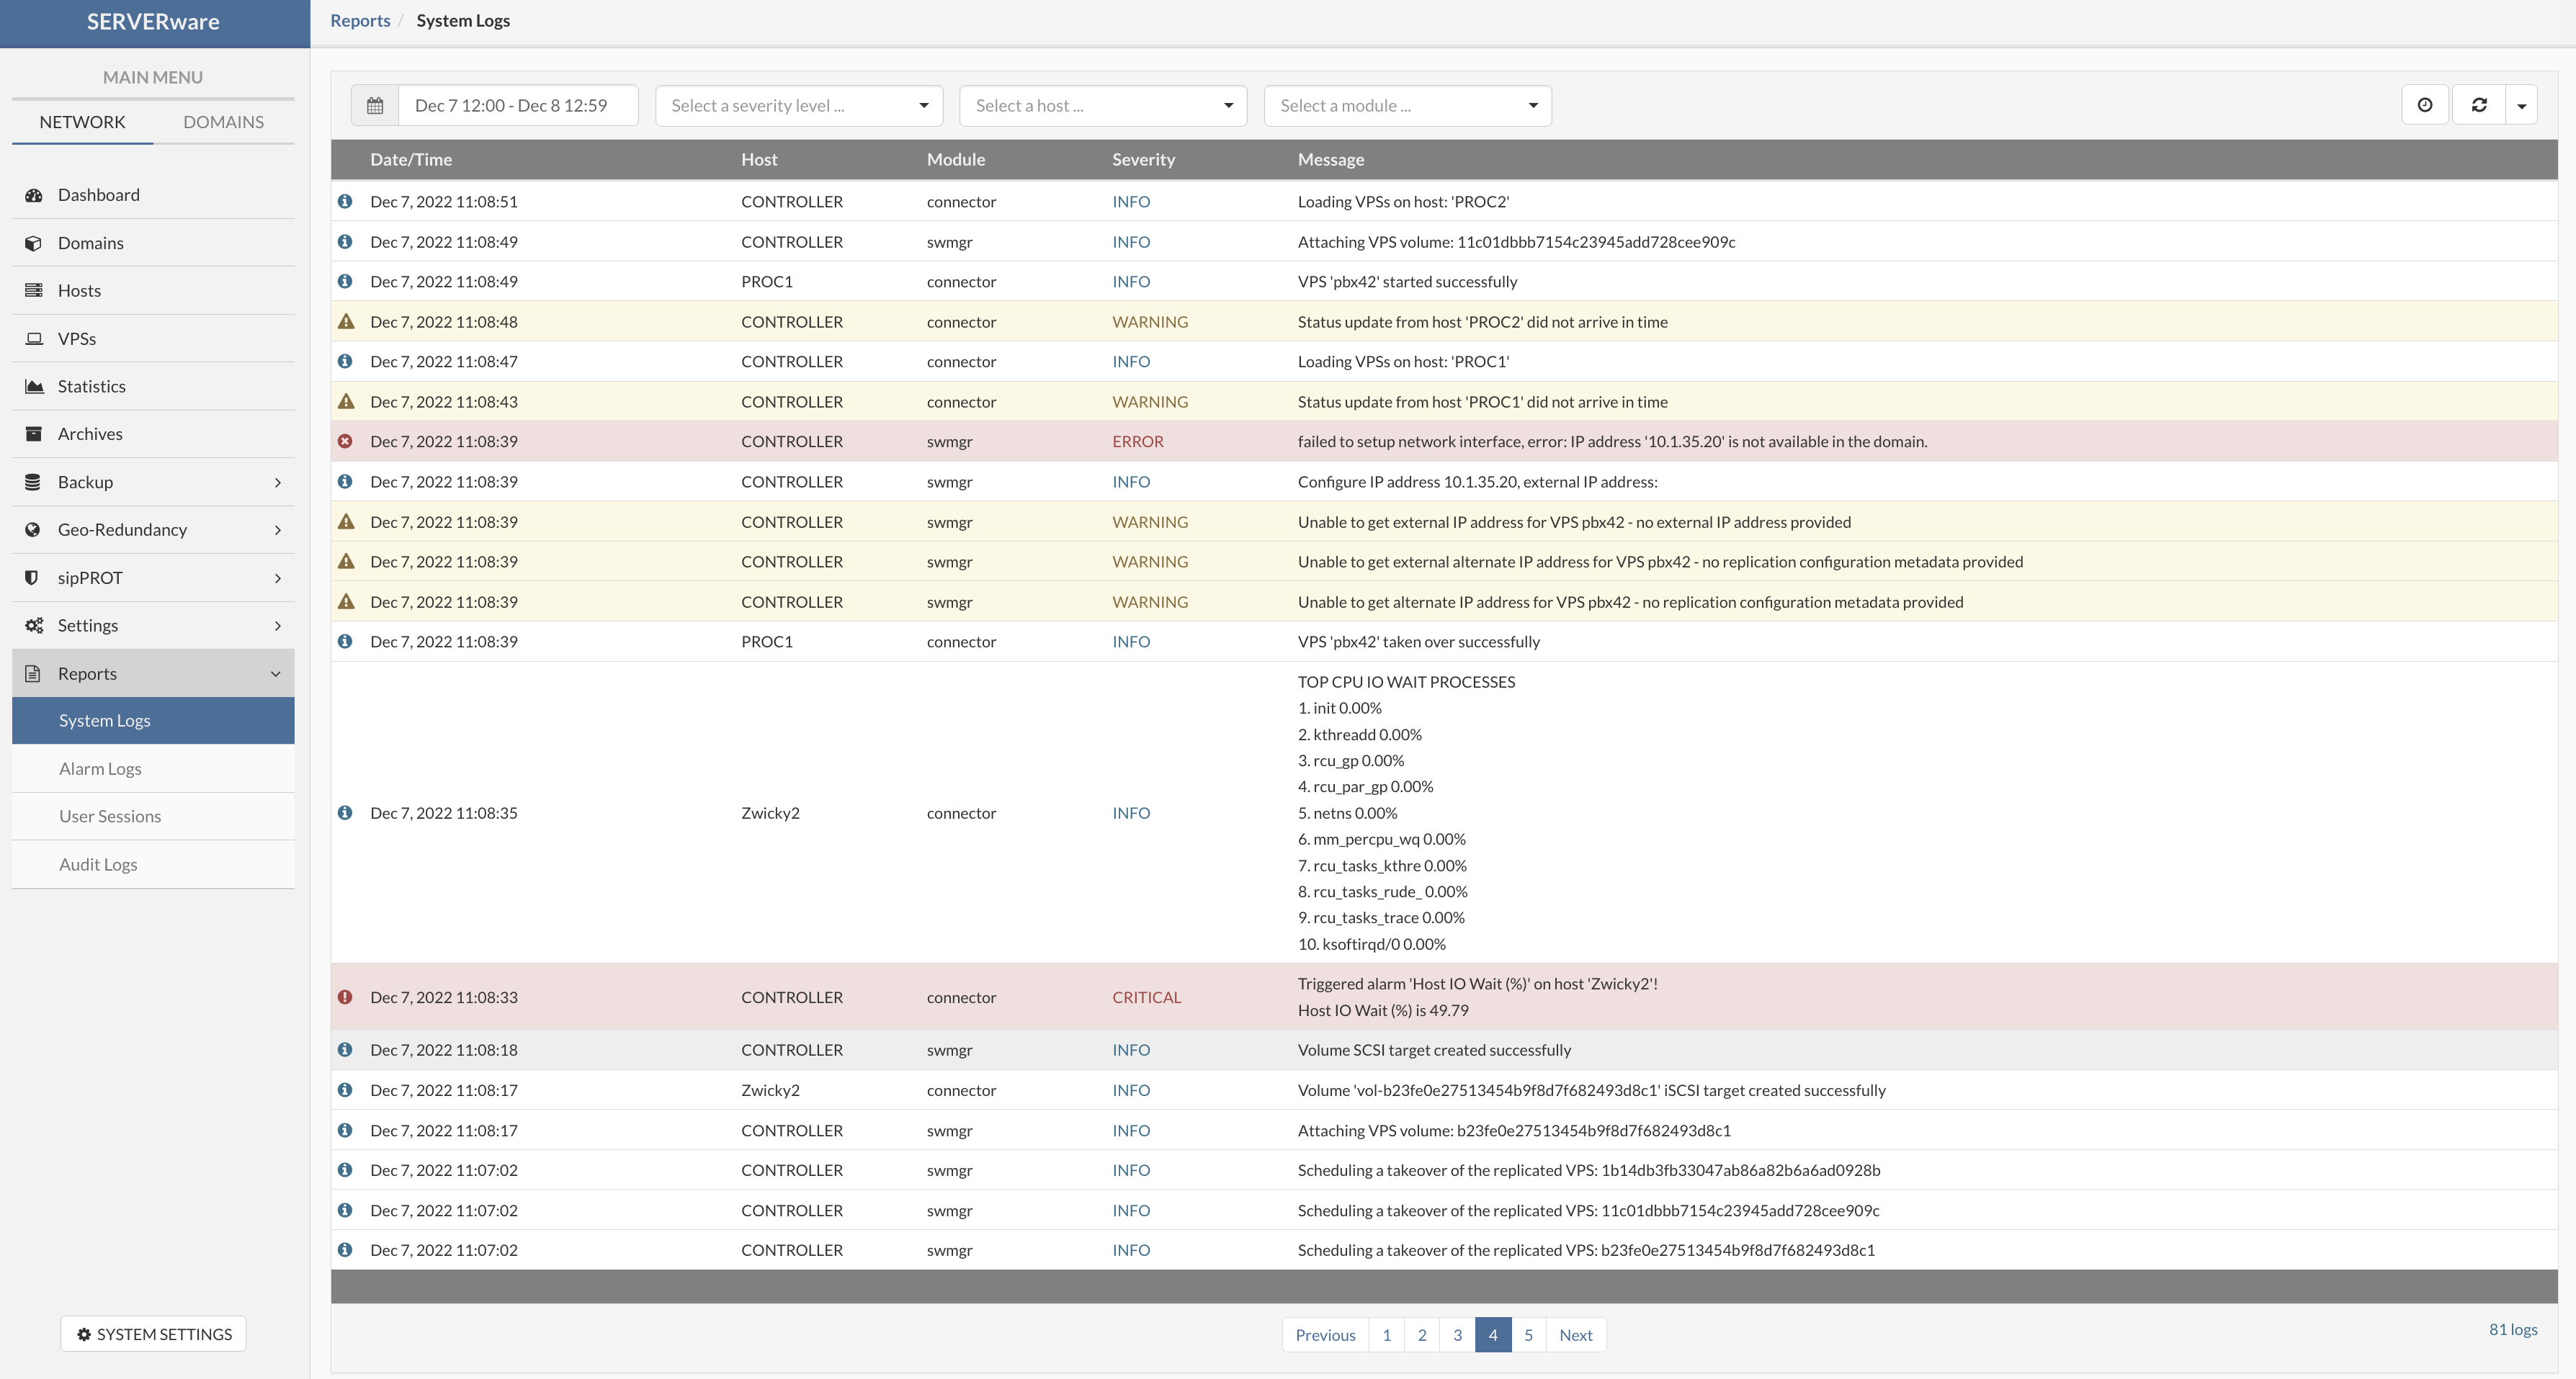This screenshot has width=2576, height=1379.
Task: Expand the sipPROT submenu chevron
Action: tap(277, 578)
